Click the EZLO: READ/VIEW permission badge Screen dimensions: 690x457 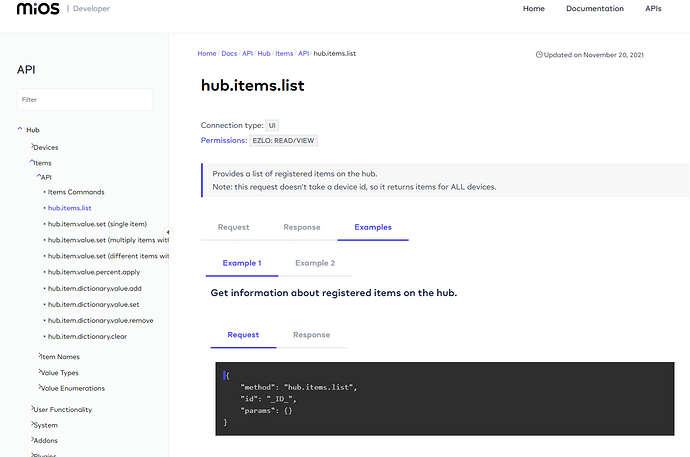[x=283, y=141]
